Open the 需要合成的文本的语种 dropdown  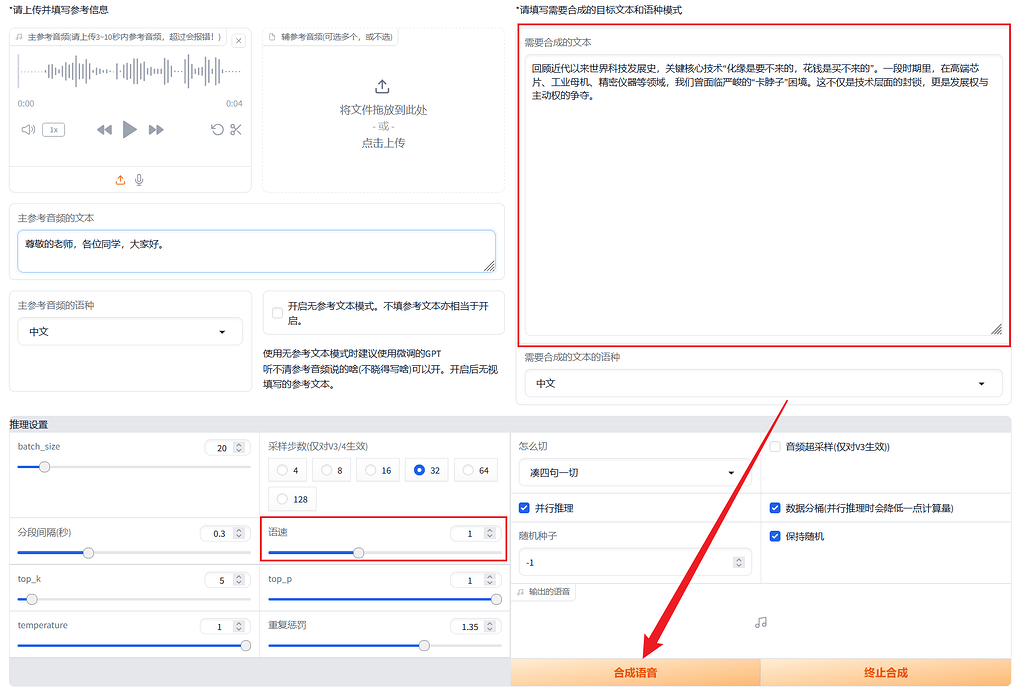(763, 383)
